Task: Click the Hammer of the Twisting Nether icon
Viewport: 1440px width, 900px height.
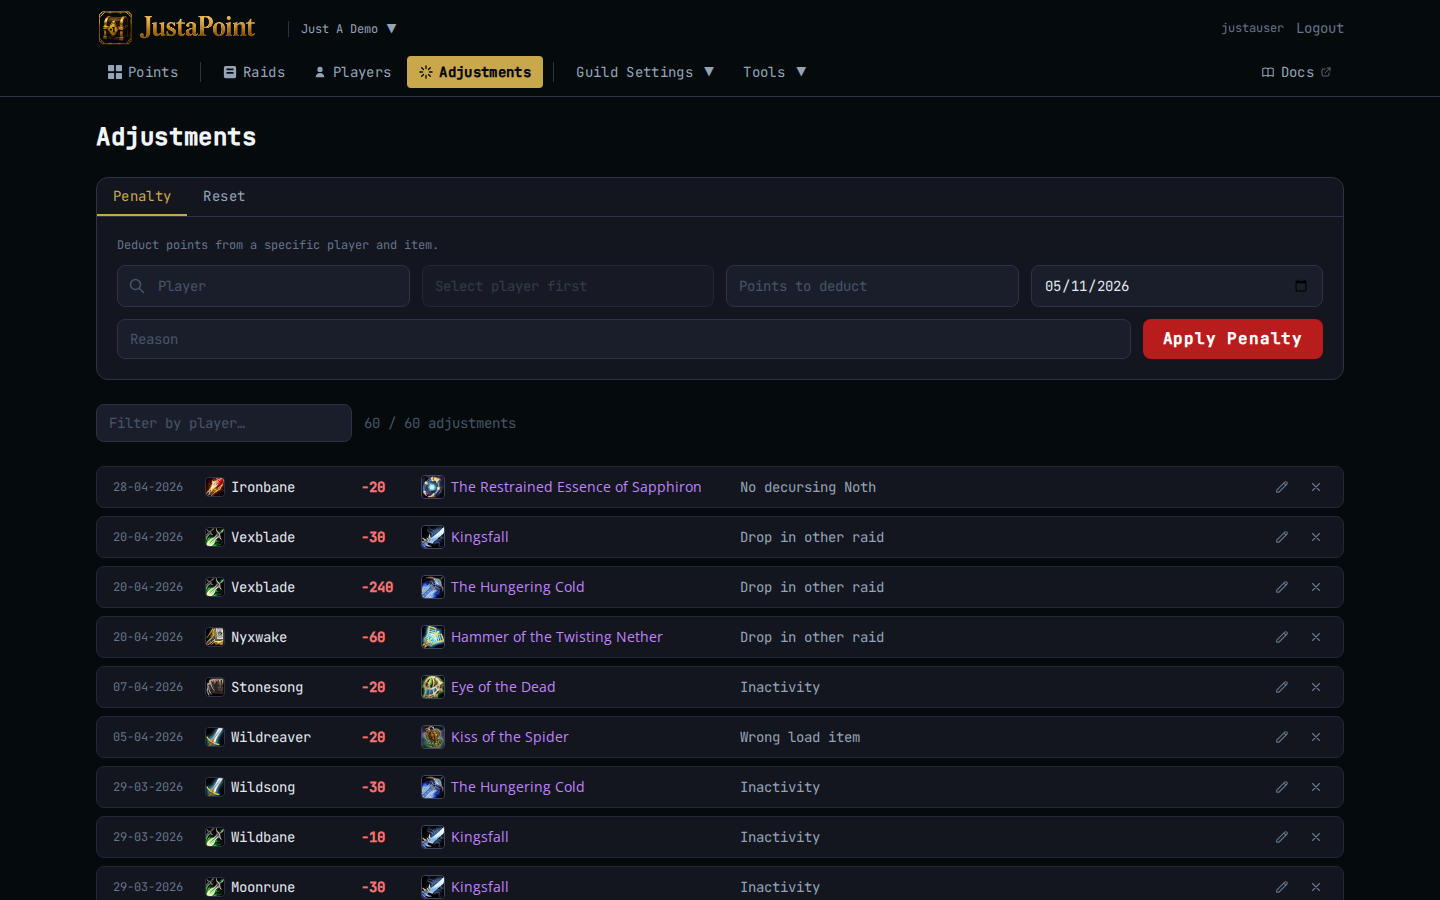Action: (432, 637)
